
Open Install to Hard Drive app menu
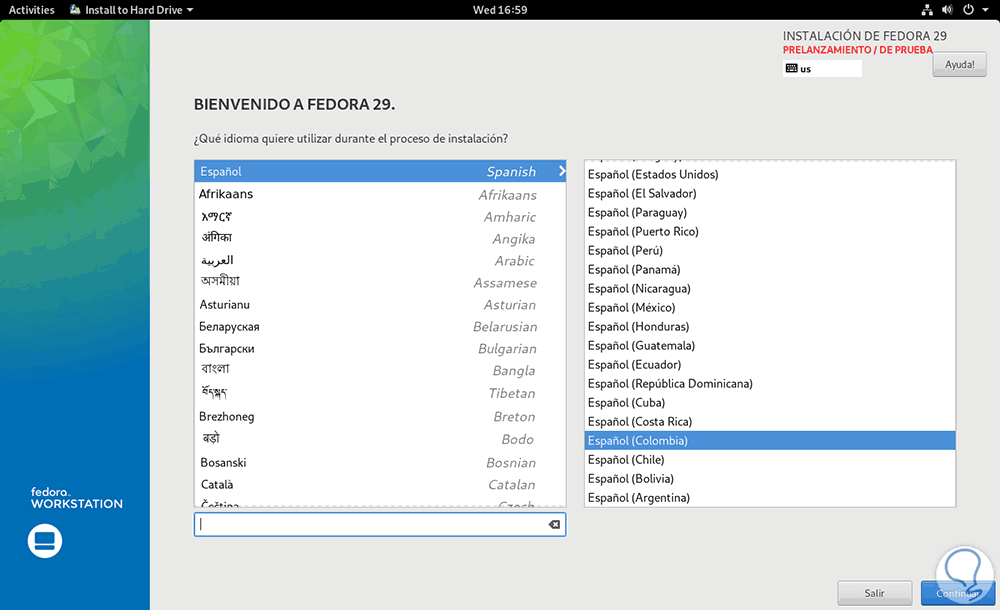(x=131, y=10)
